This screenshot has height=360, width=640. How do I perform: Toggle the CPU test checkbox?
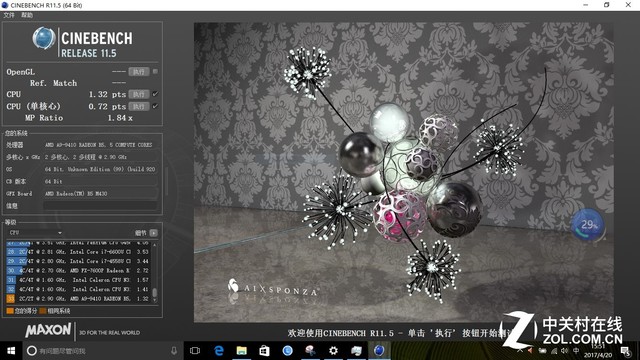tap(155, 94)
